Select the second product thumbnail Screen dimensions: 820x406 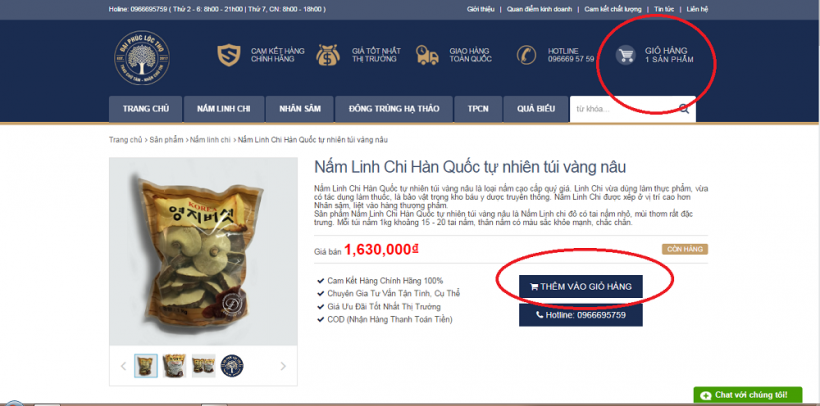coord(174,366)
